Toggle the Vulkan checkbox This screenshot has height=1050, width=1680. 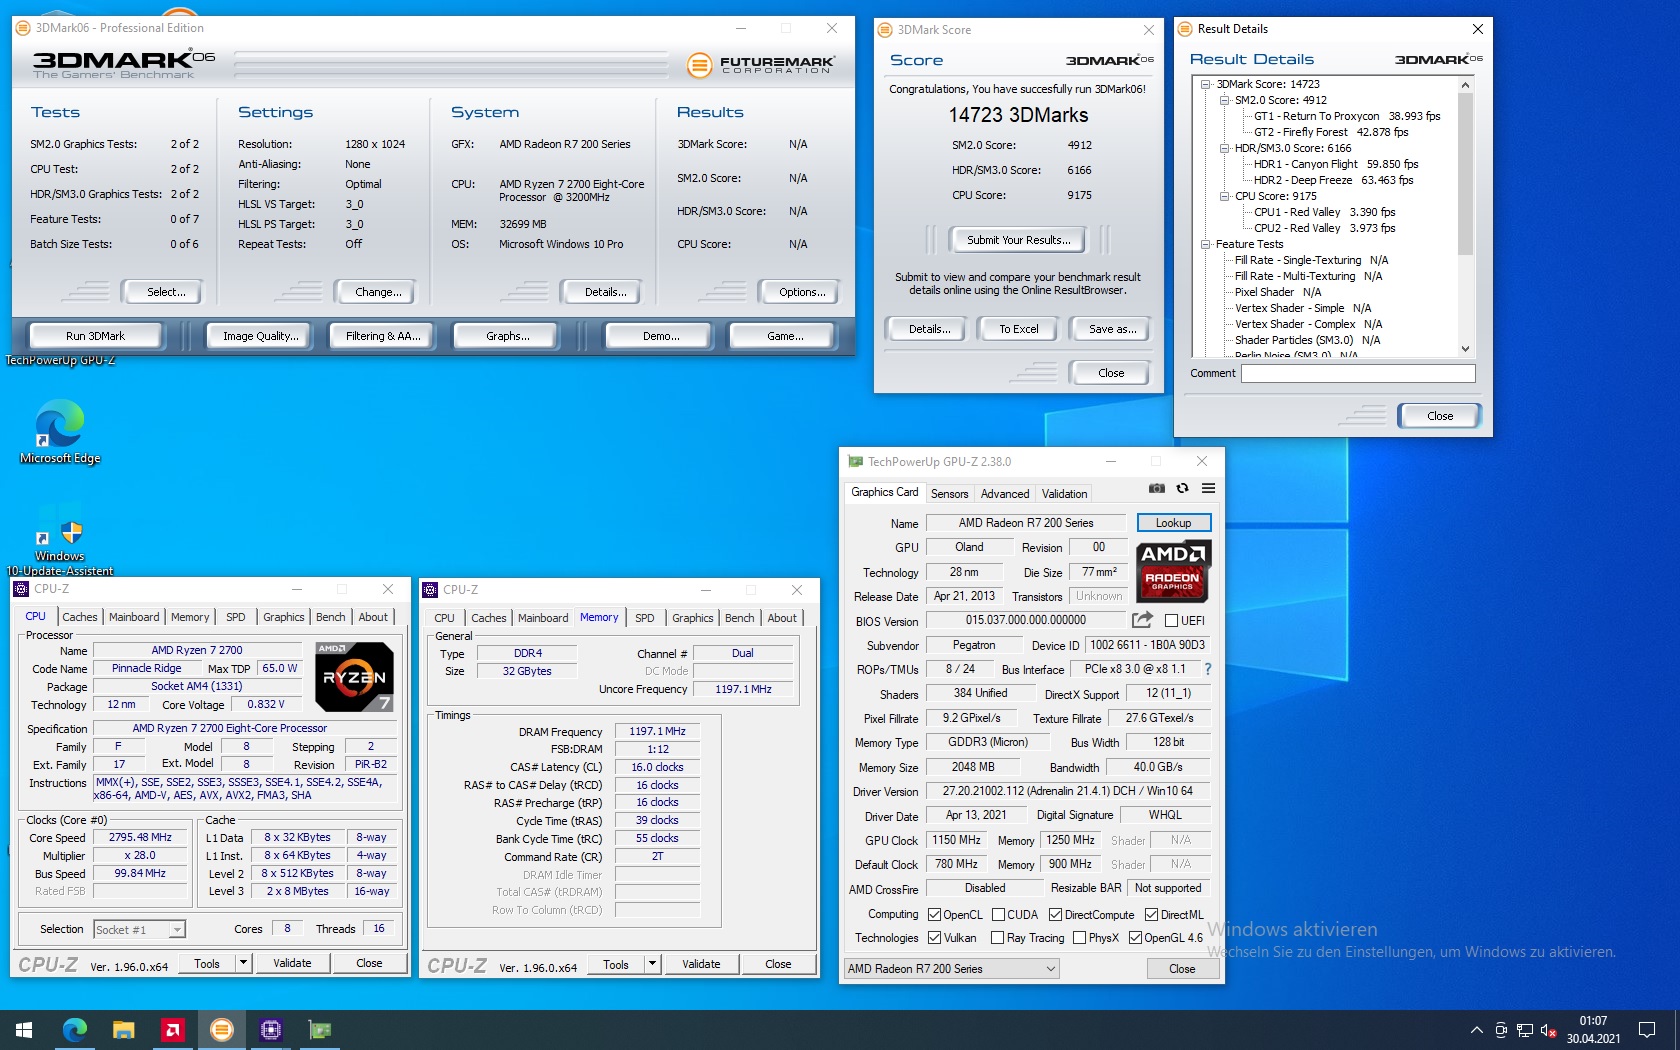point(934,937)
